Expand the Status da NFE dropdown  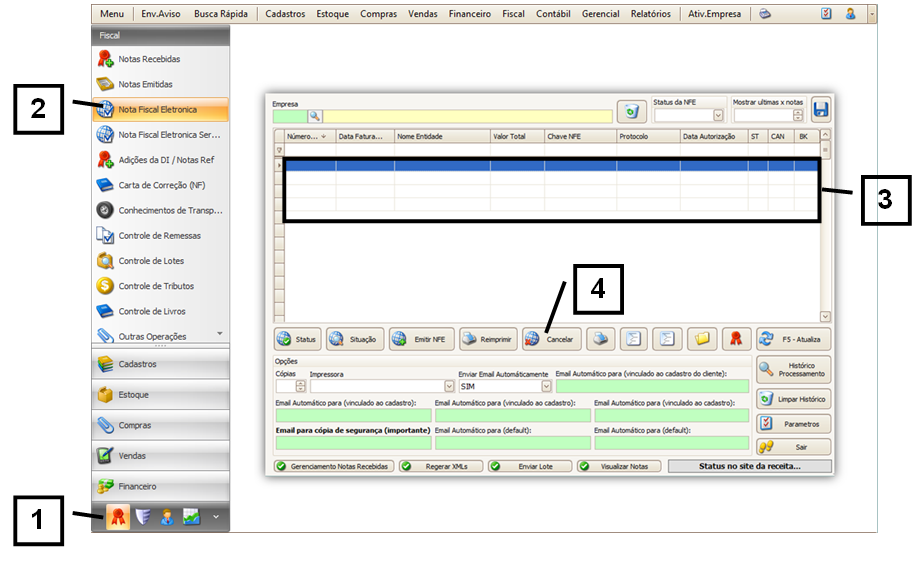click(717, 116)
